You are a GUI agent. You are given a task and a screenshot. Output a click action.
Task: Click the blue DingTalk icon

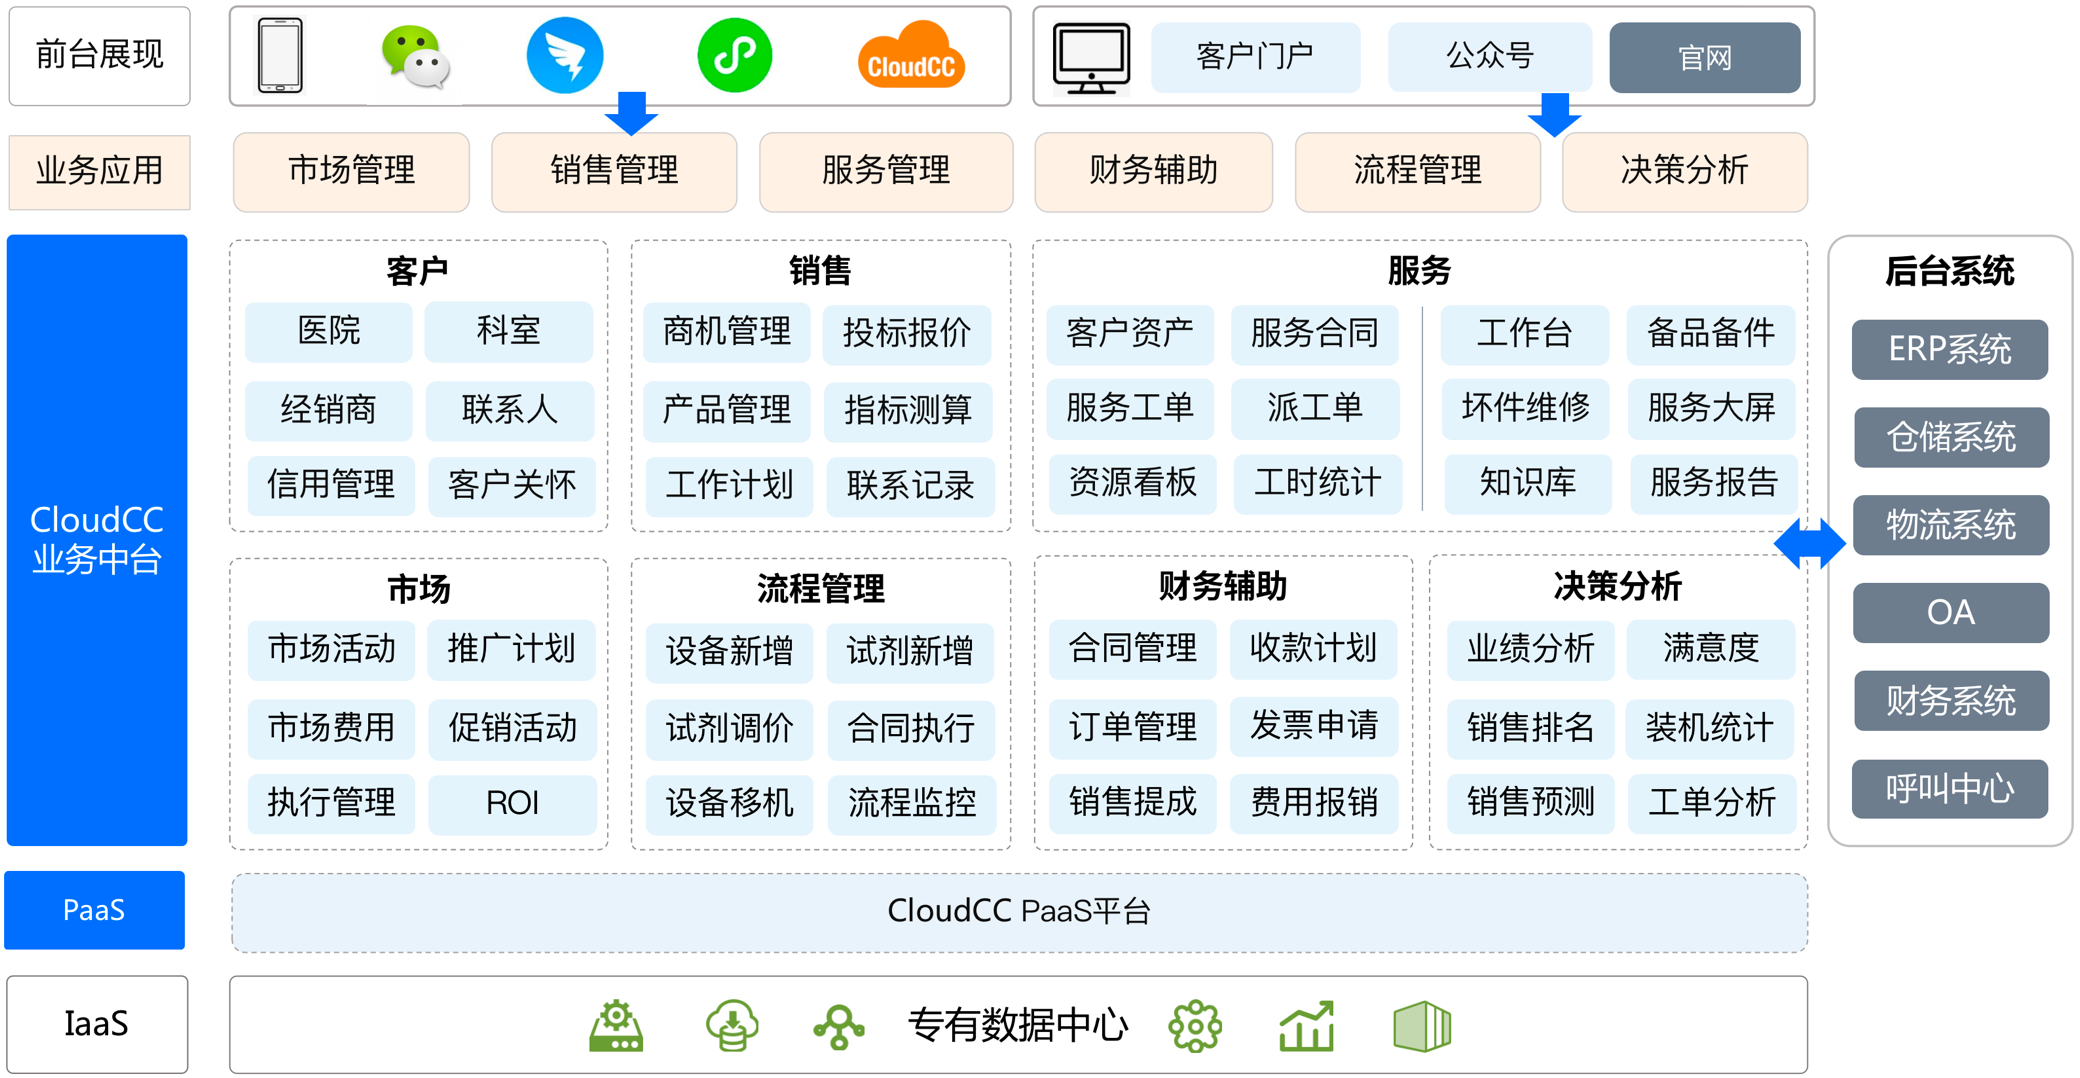pyautogui.click(x=565, y=56)
